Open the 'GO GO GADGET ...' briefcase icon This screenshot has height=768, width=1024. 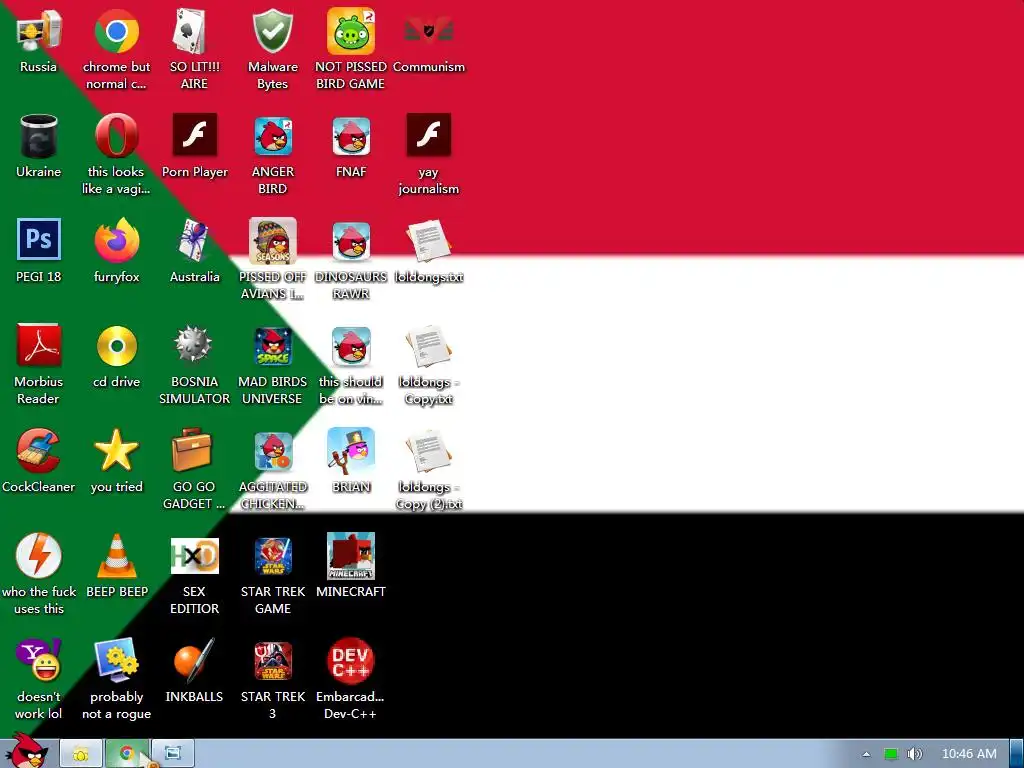(193, 450)
